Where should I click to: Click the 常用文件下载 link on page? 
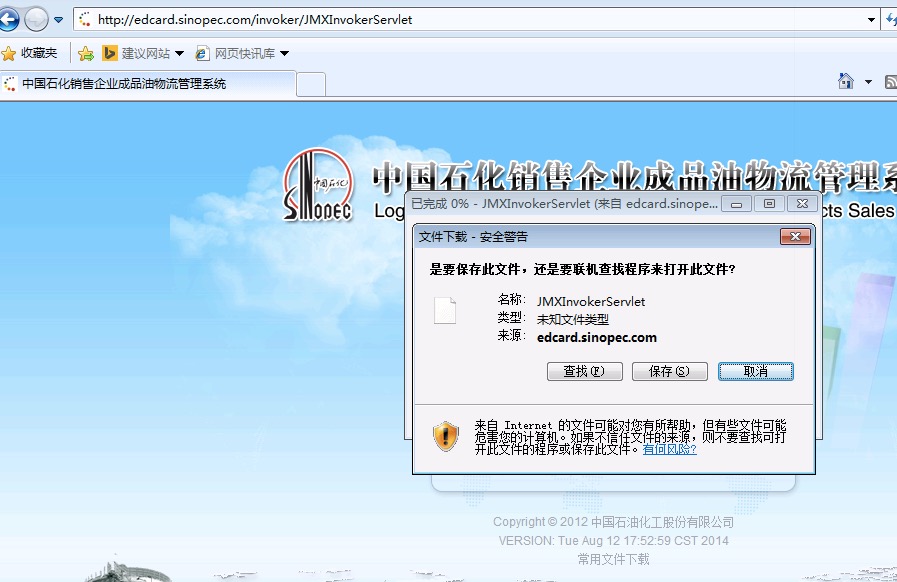pyautogui.click(x=613, y=559)
